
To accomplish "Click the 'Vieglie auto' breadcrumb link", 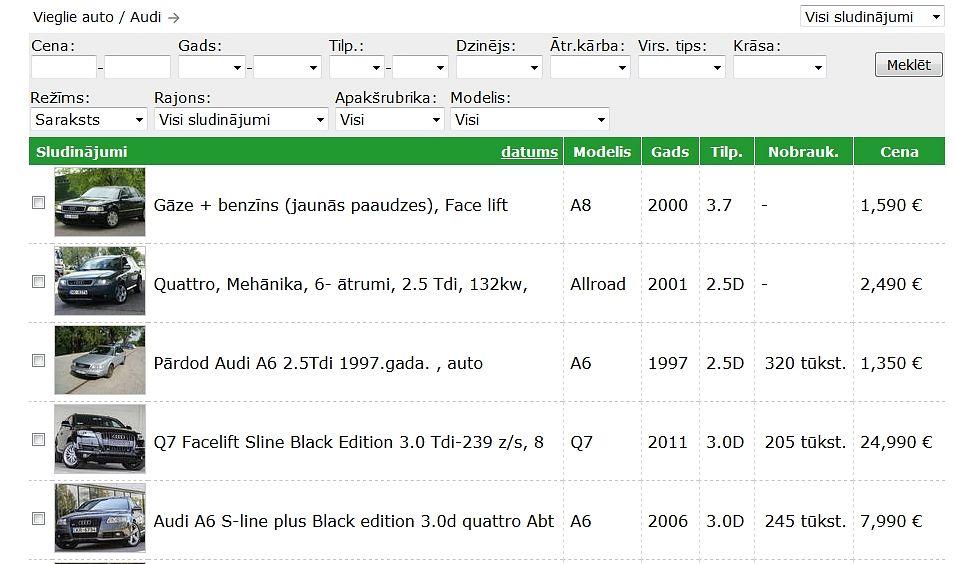I will point(73,17).
